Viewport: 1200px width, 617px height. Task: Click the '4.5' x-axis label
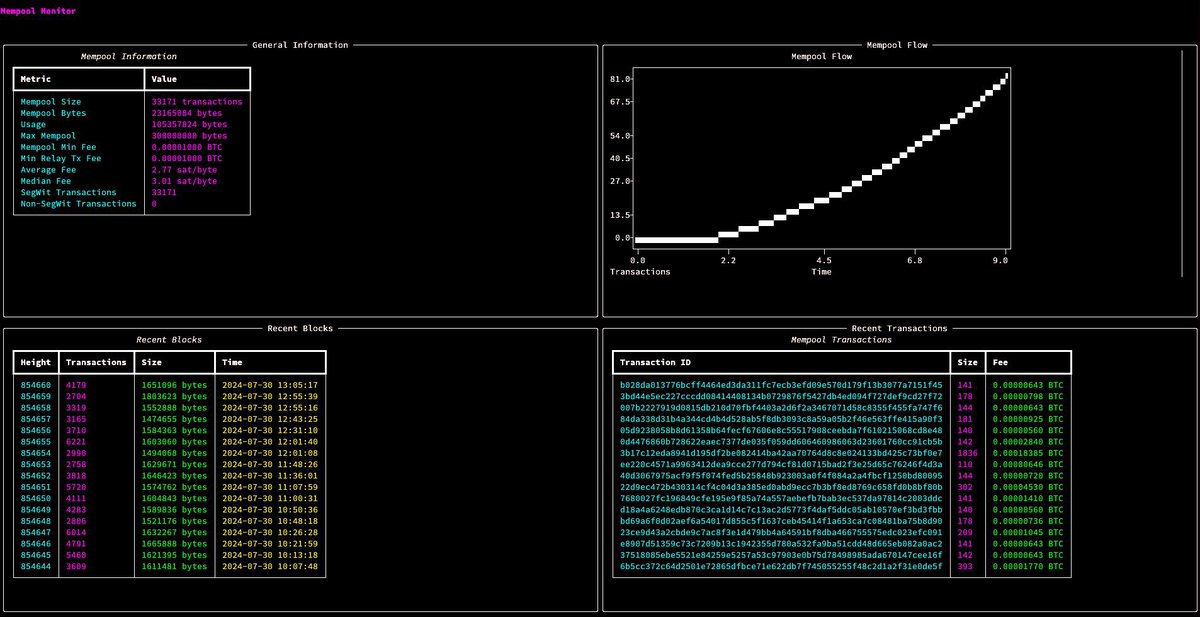coord(822,260)
